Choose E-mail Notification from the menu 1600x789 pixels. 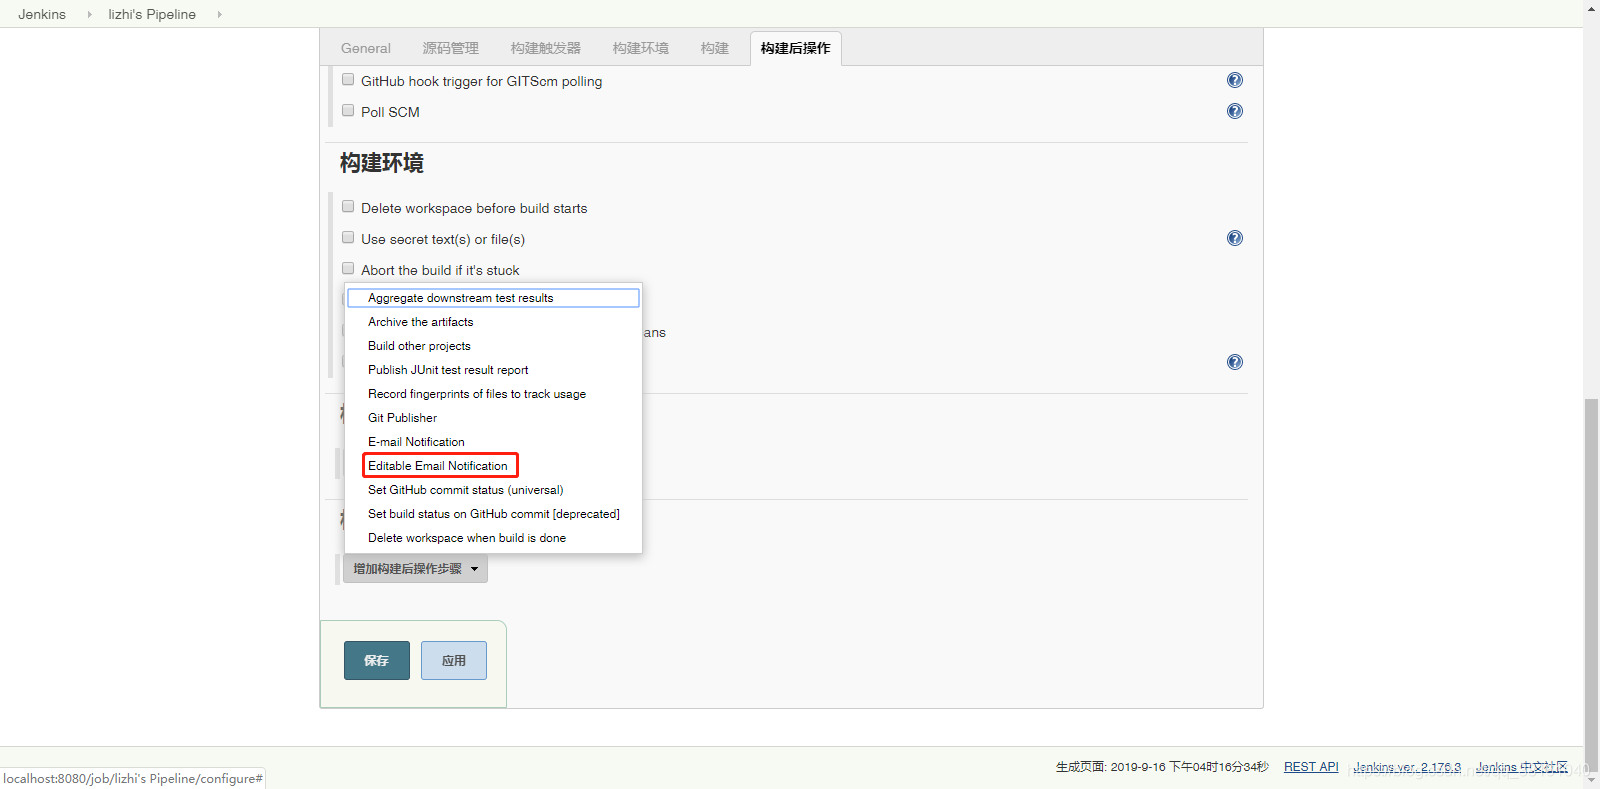pos(493,442)
